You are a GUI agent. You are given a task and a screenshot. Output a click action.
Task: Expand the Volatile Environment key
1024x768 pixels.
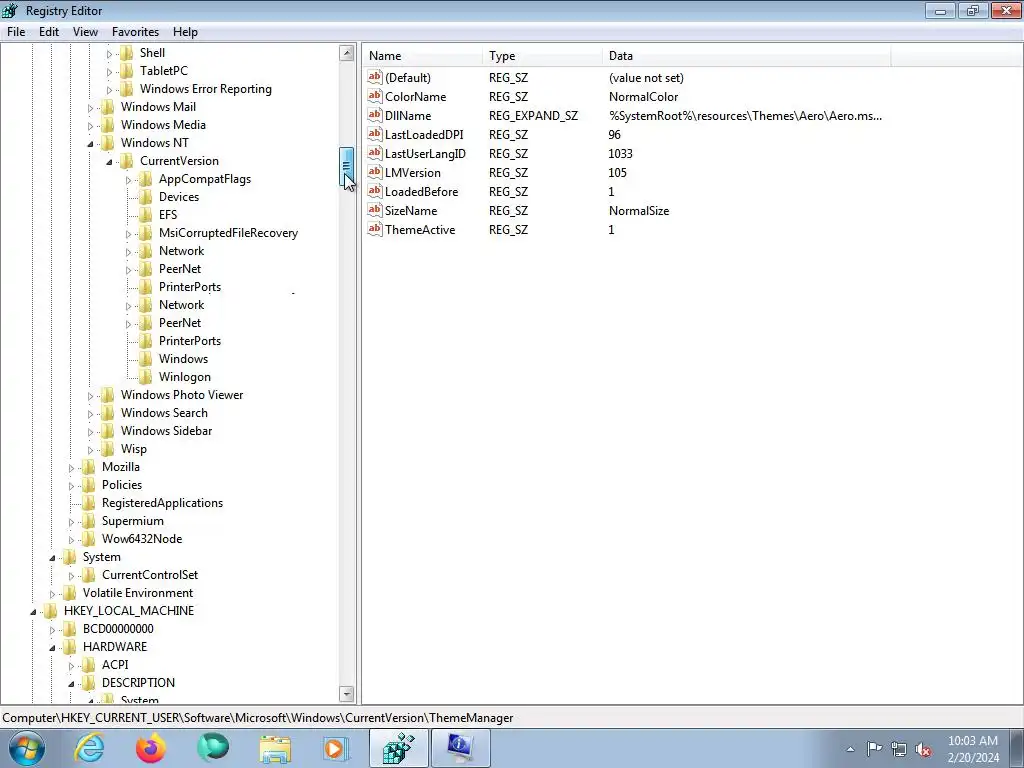point(52,594)
